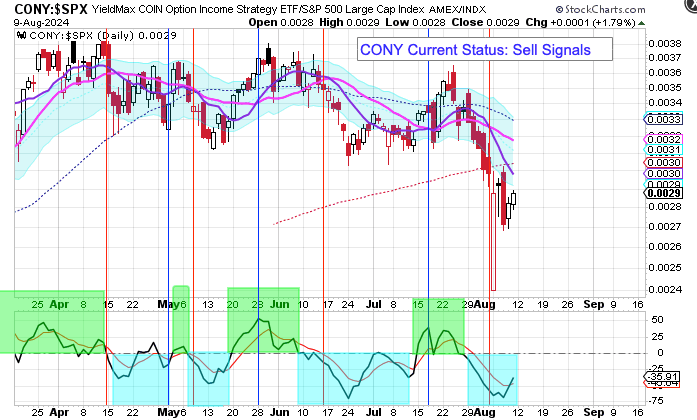Click the cyan shaded oscillator zone in early August

pyautogui.click(x=492, y=378)
